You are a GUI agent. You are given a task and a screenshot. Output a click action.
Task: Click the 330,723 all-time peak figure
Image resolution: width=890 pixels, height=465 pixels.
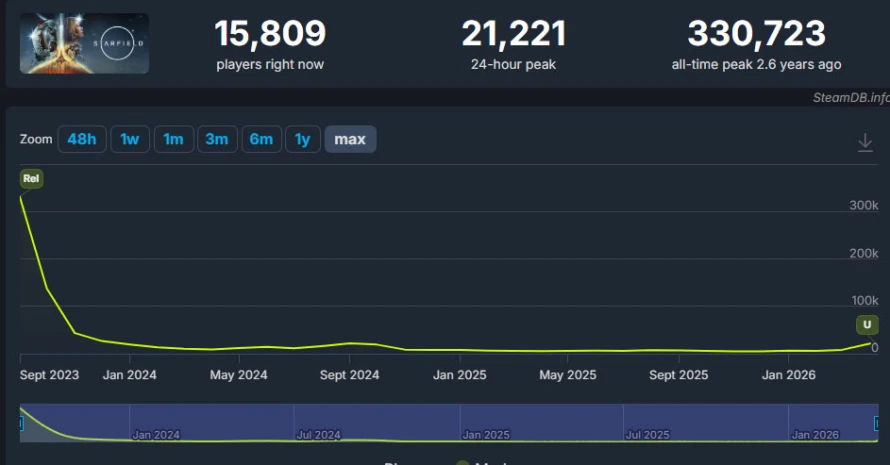tap(757, 33)
